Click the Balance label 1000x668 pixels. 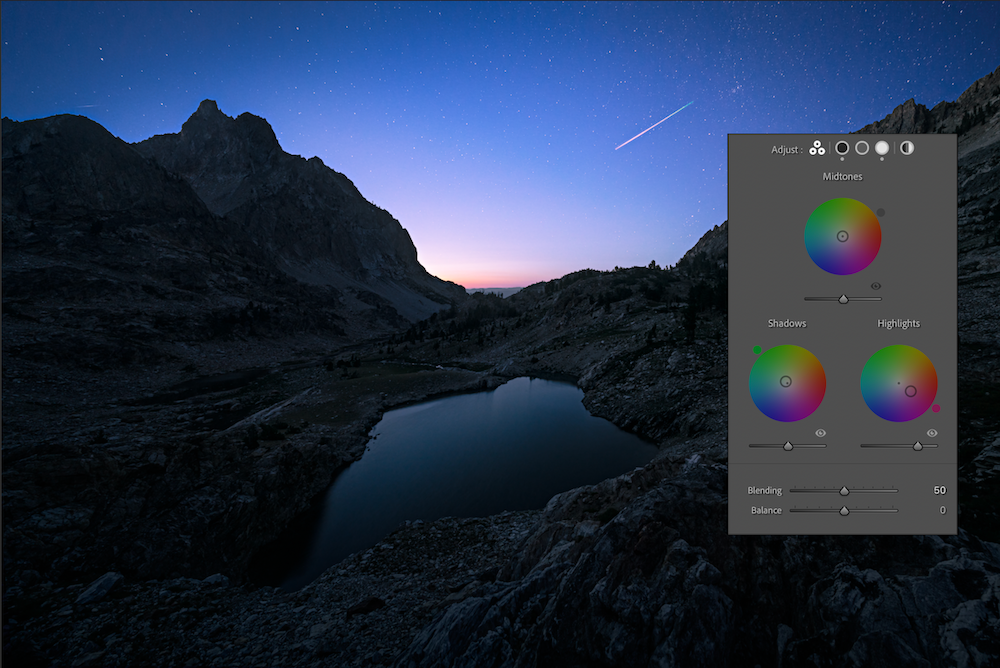click(x=766, y=510)
